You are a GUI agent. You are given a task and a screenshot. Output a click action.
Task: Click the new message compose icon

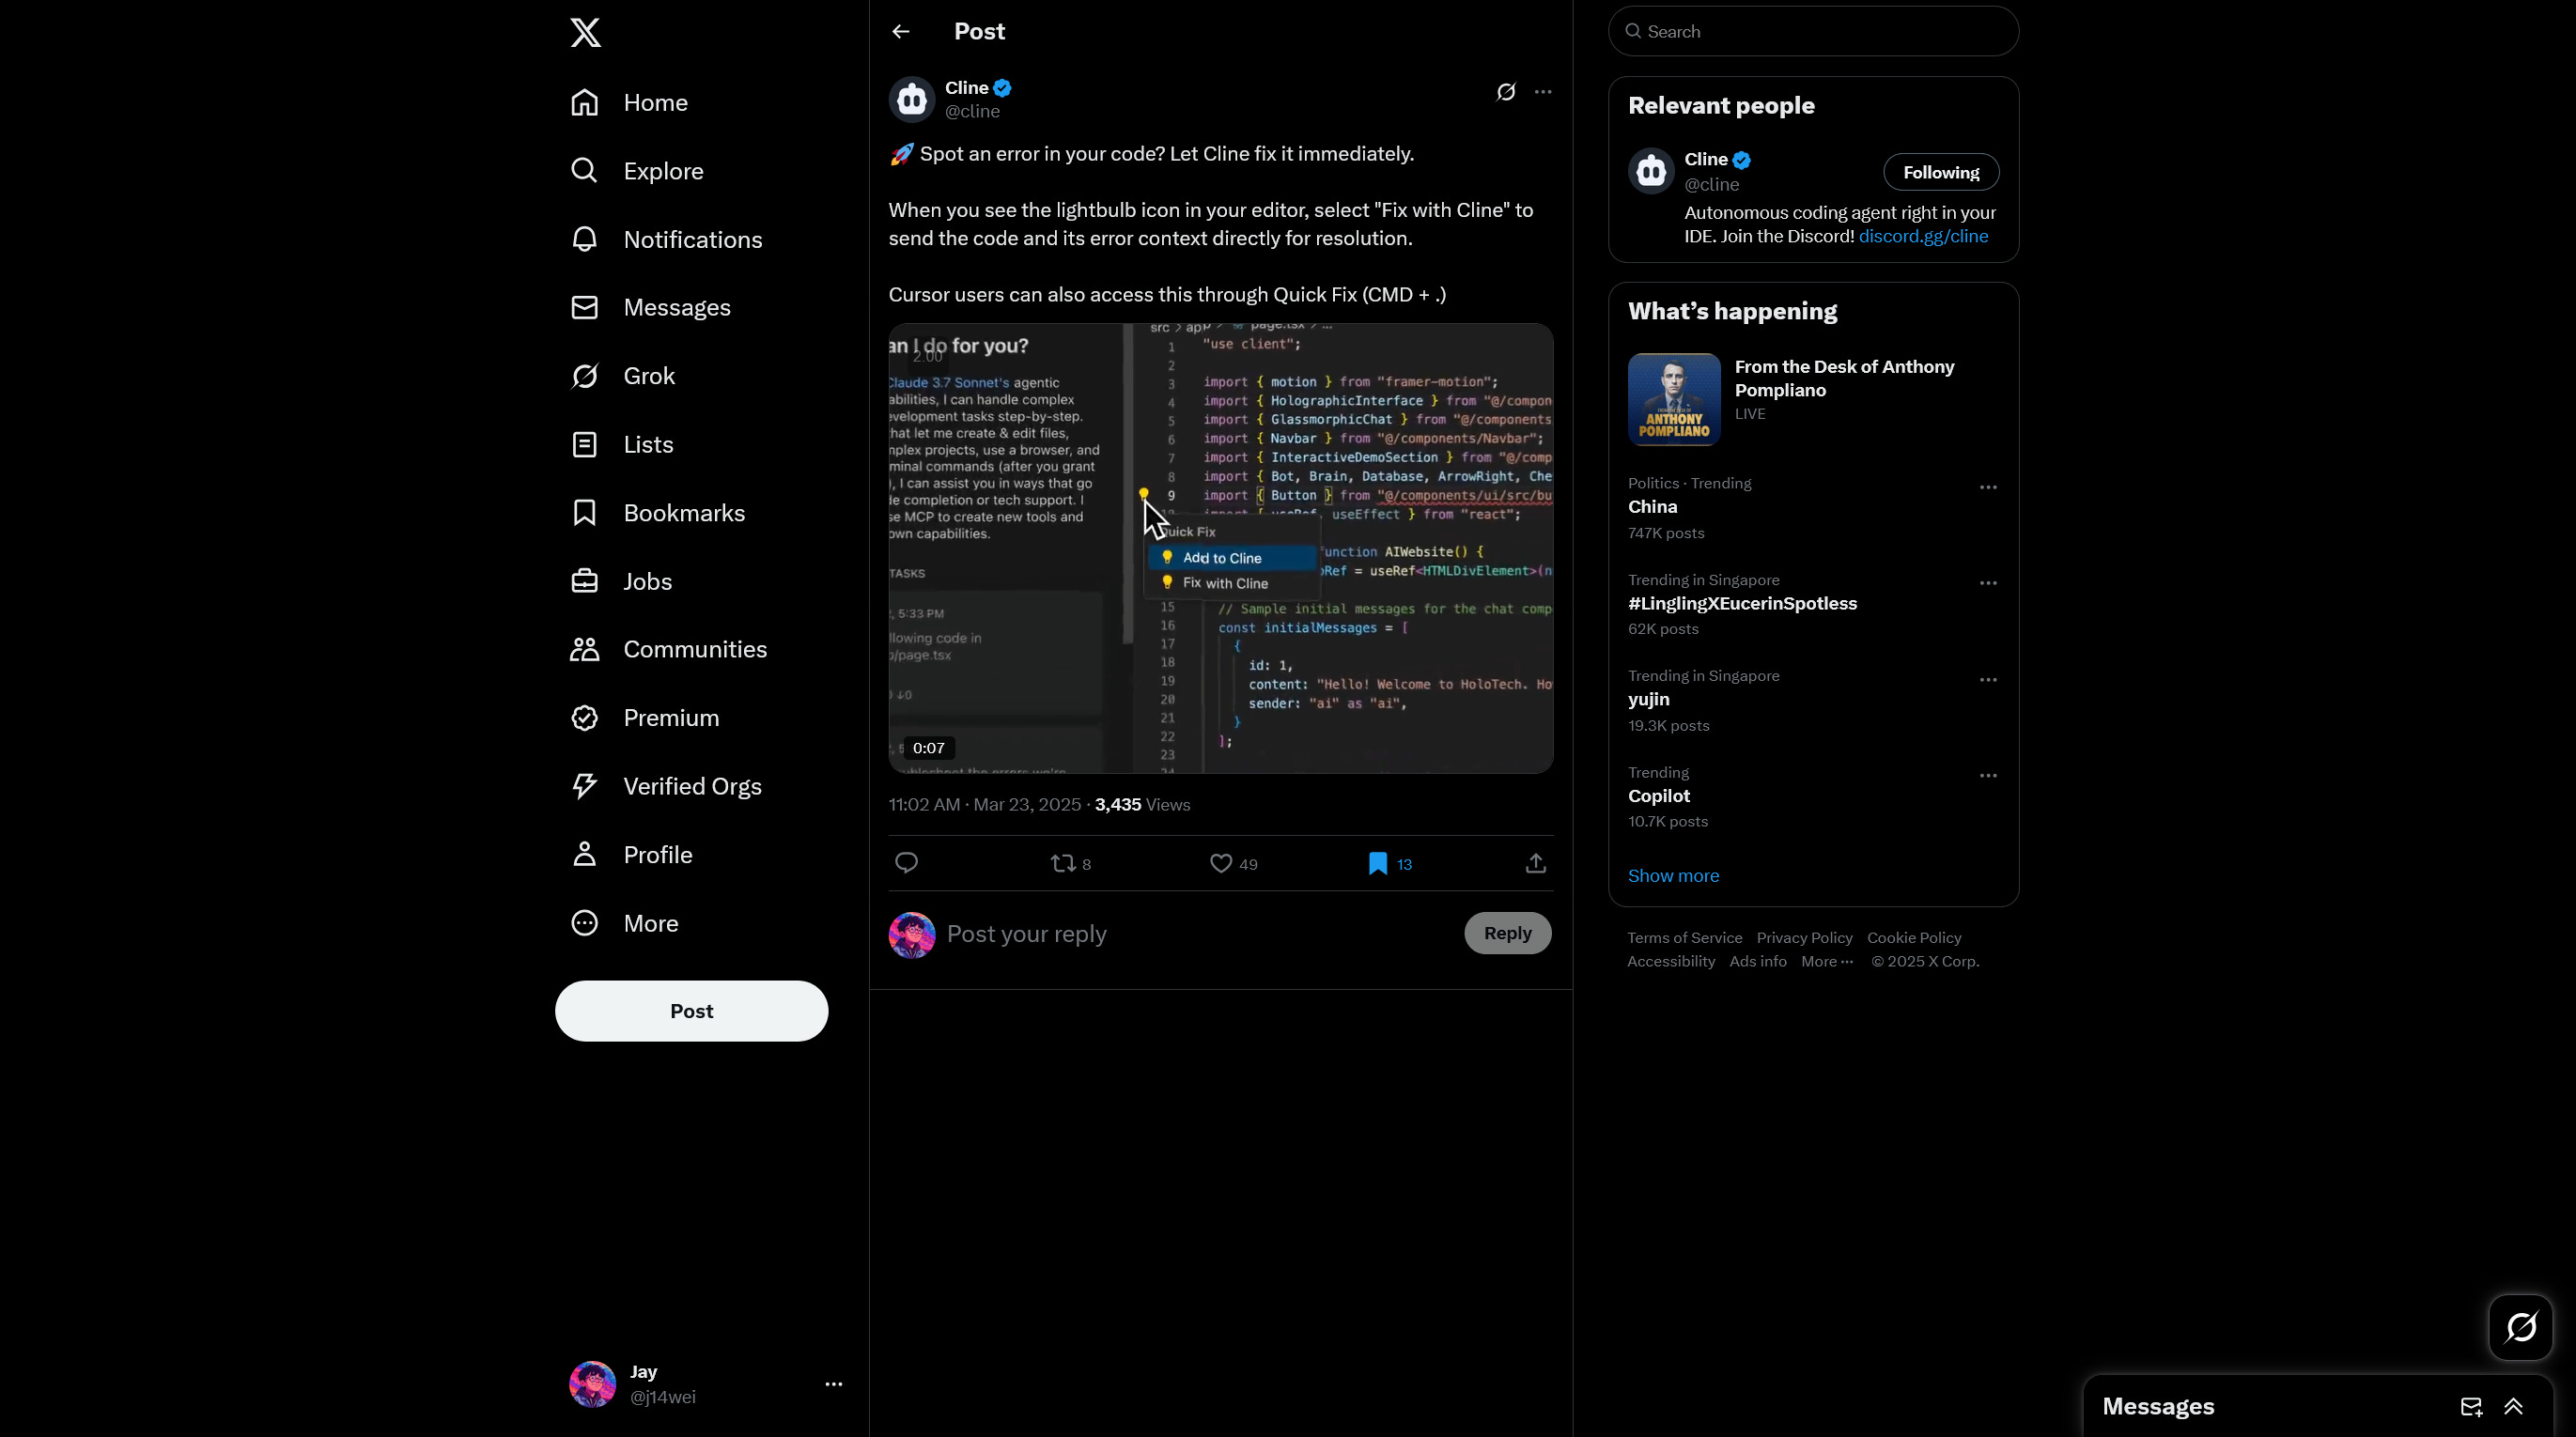[2470, 1407]
